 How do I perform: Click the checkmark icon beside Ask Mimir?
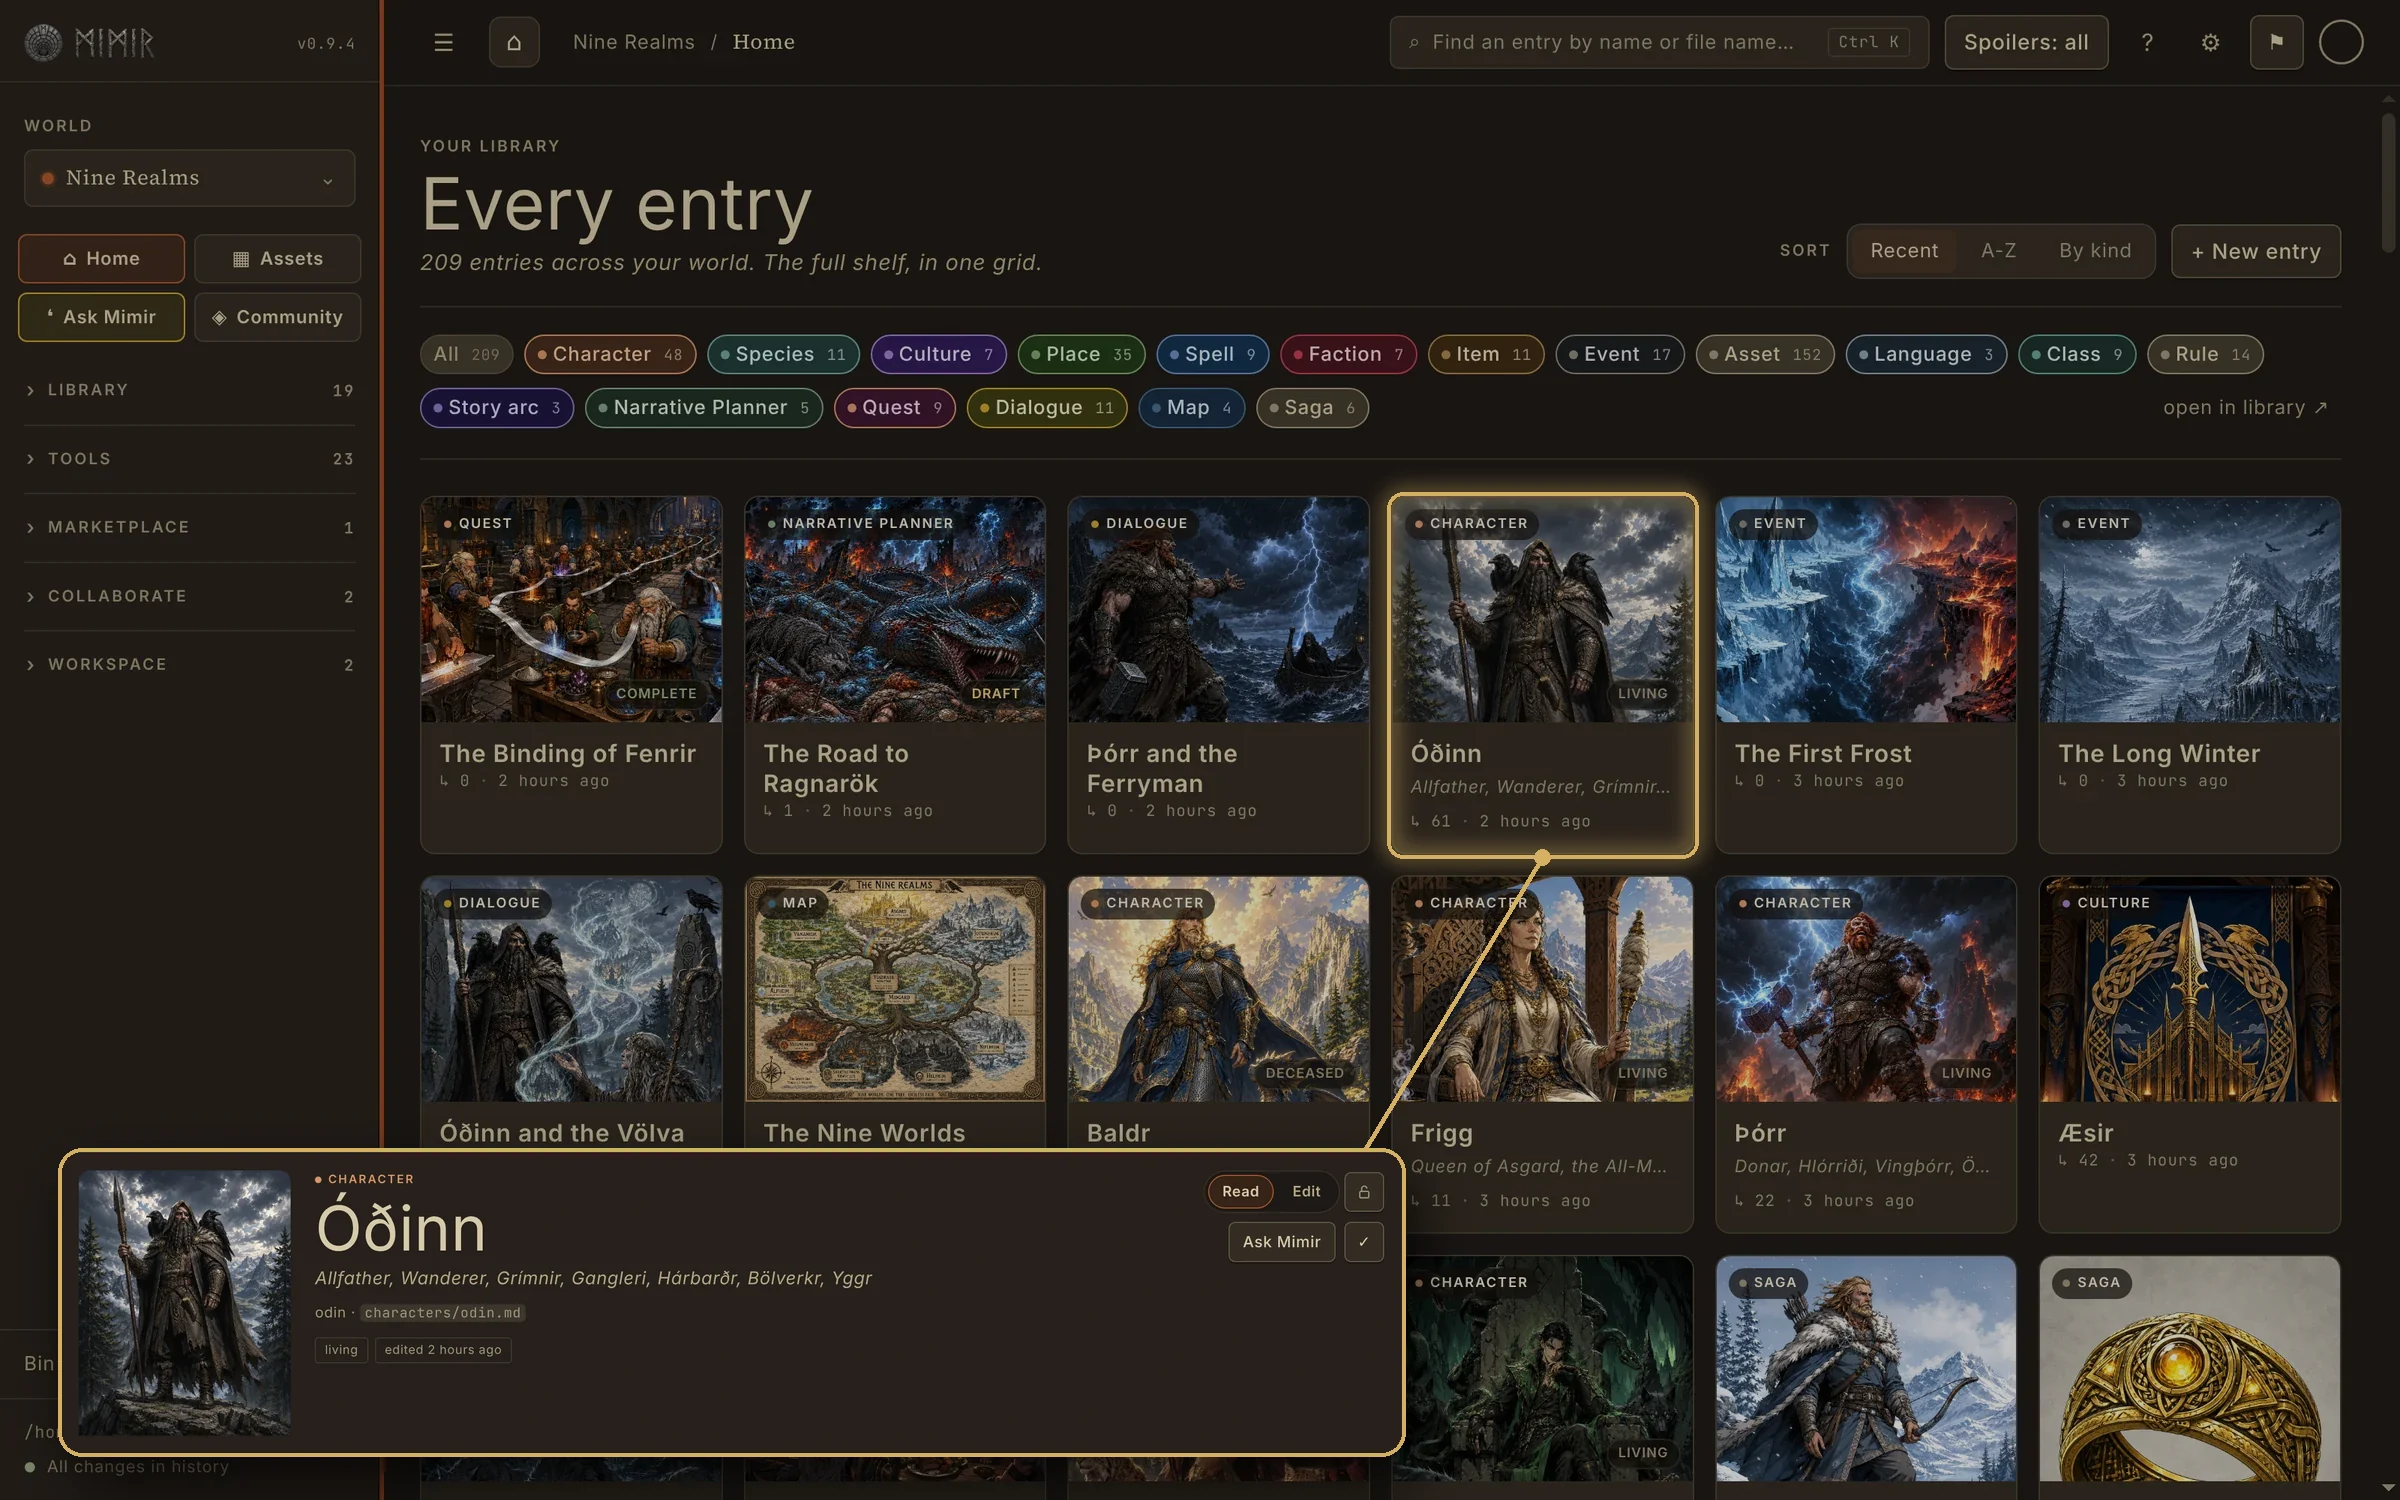(x=1364, y=1241)
